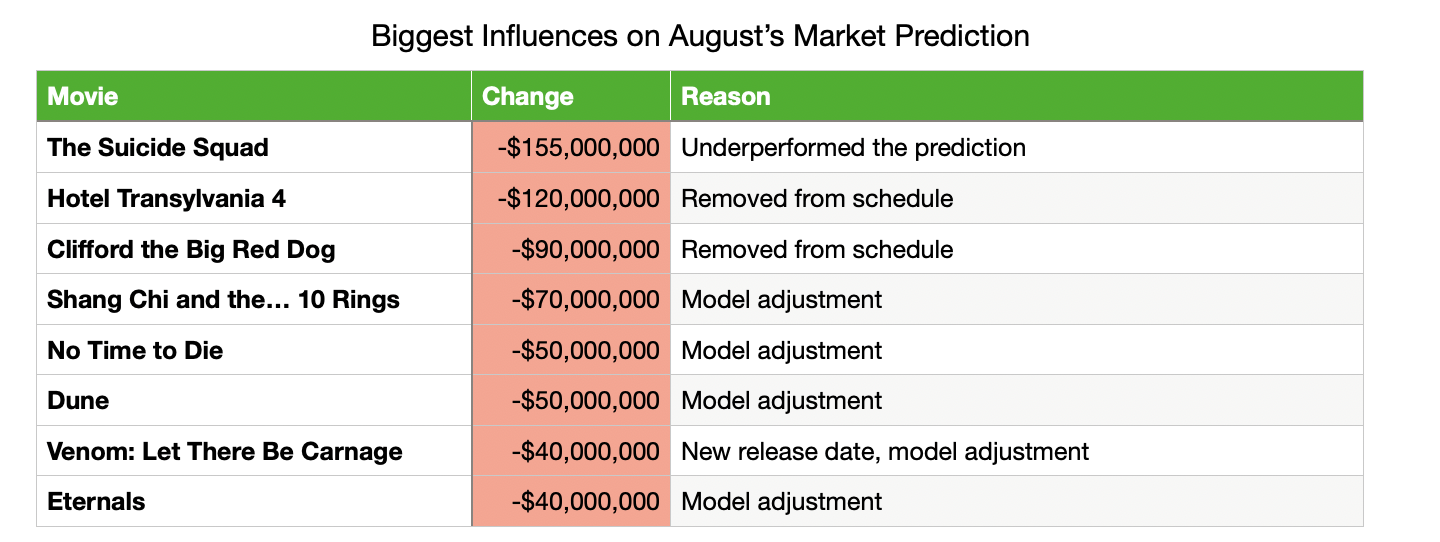Click the Clifford the Big Red Dog cell
This screenshot has height=542, width=1440.
pyautogui.click(x=191, y=249)
